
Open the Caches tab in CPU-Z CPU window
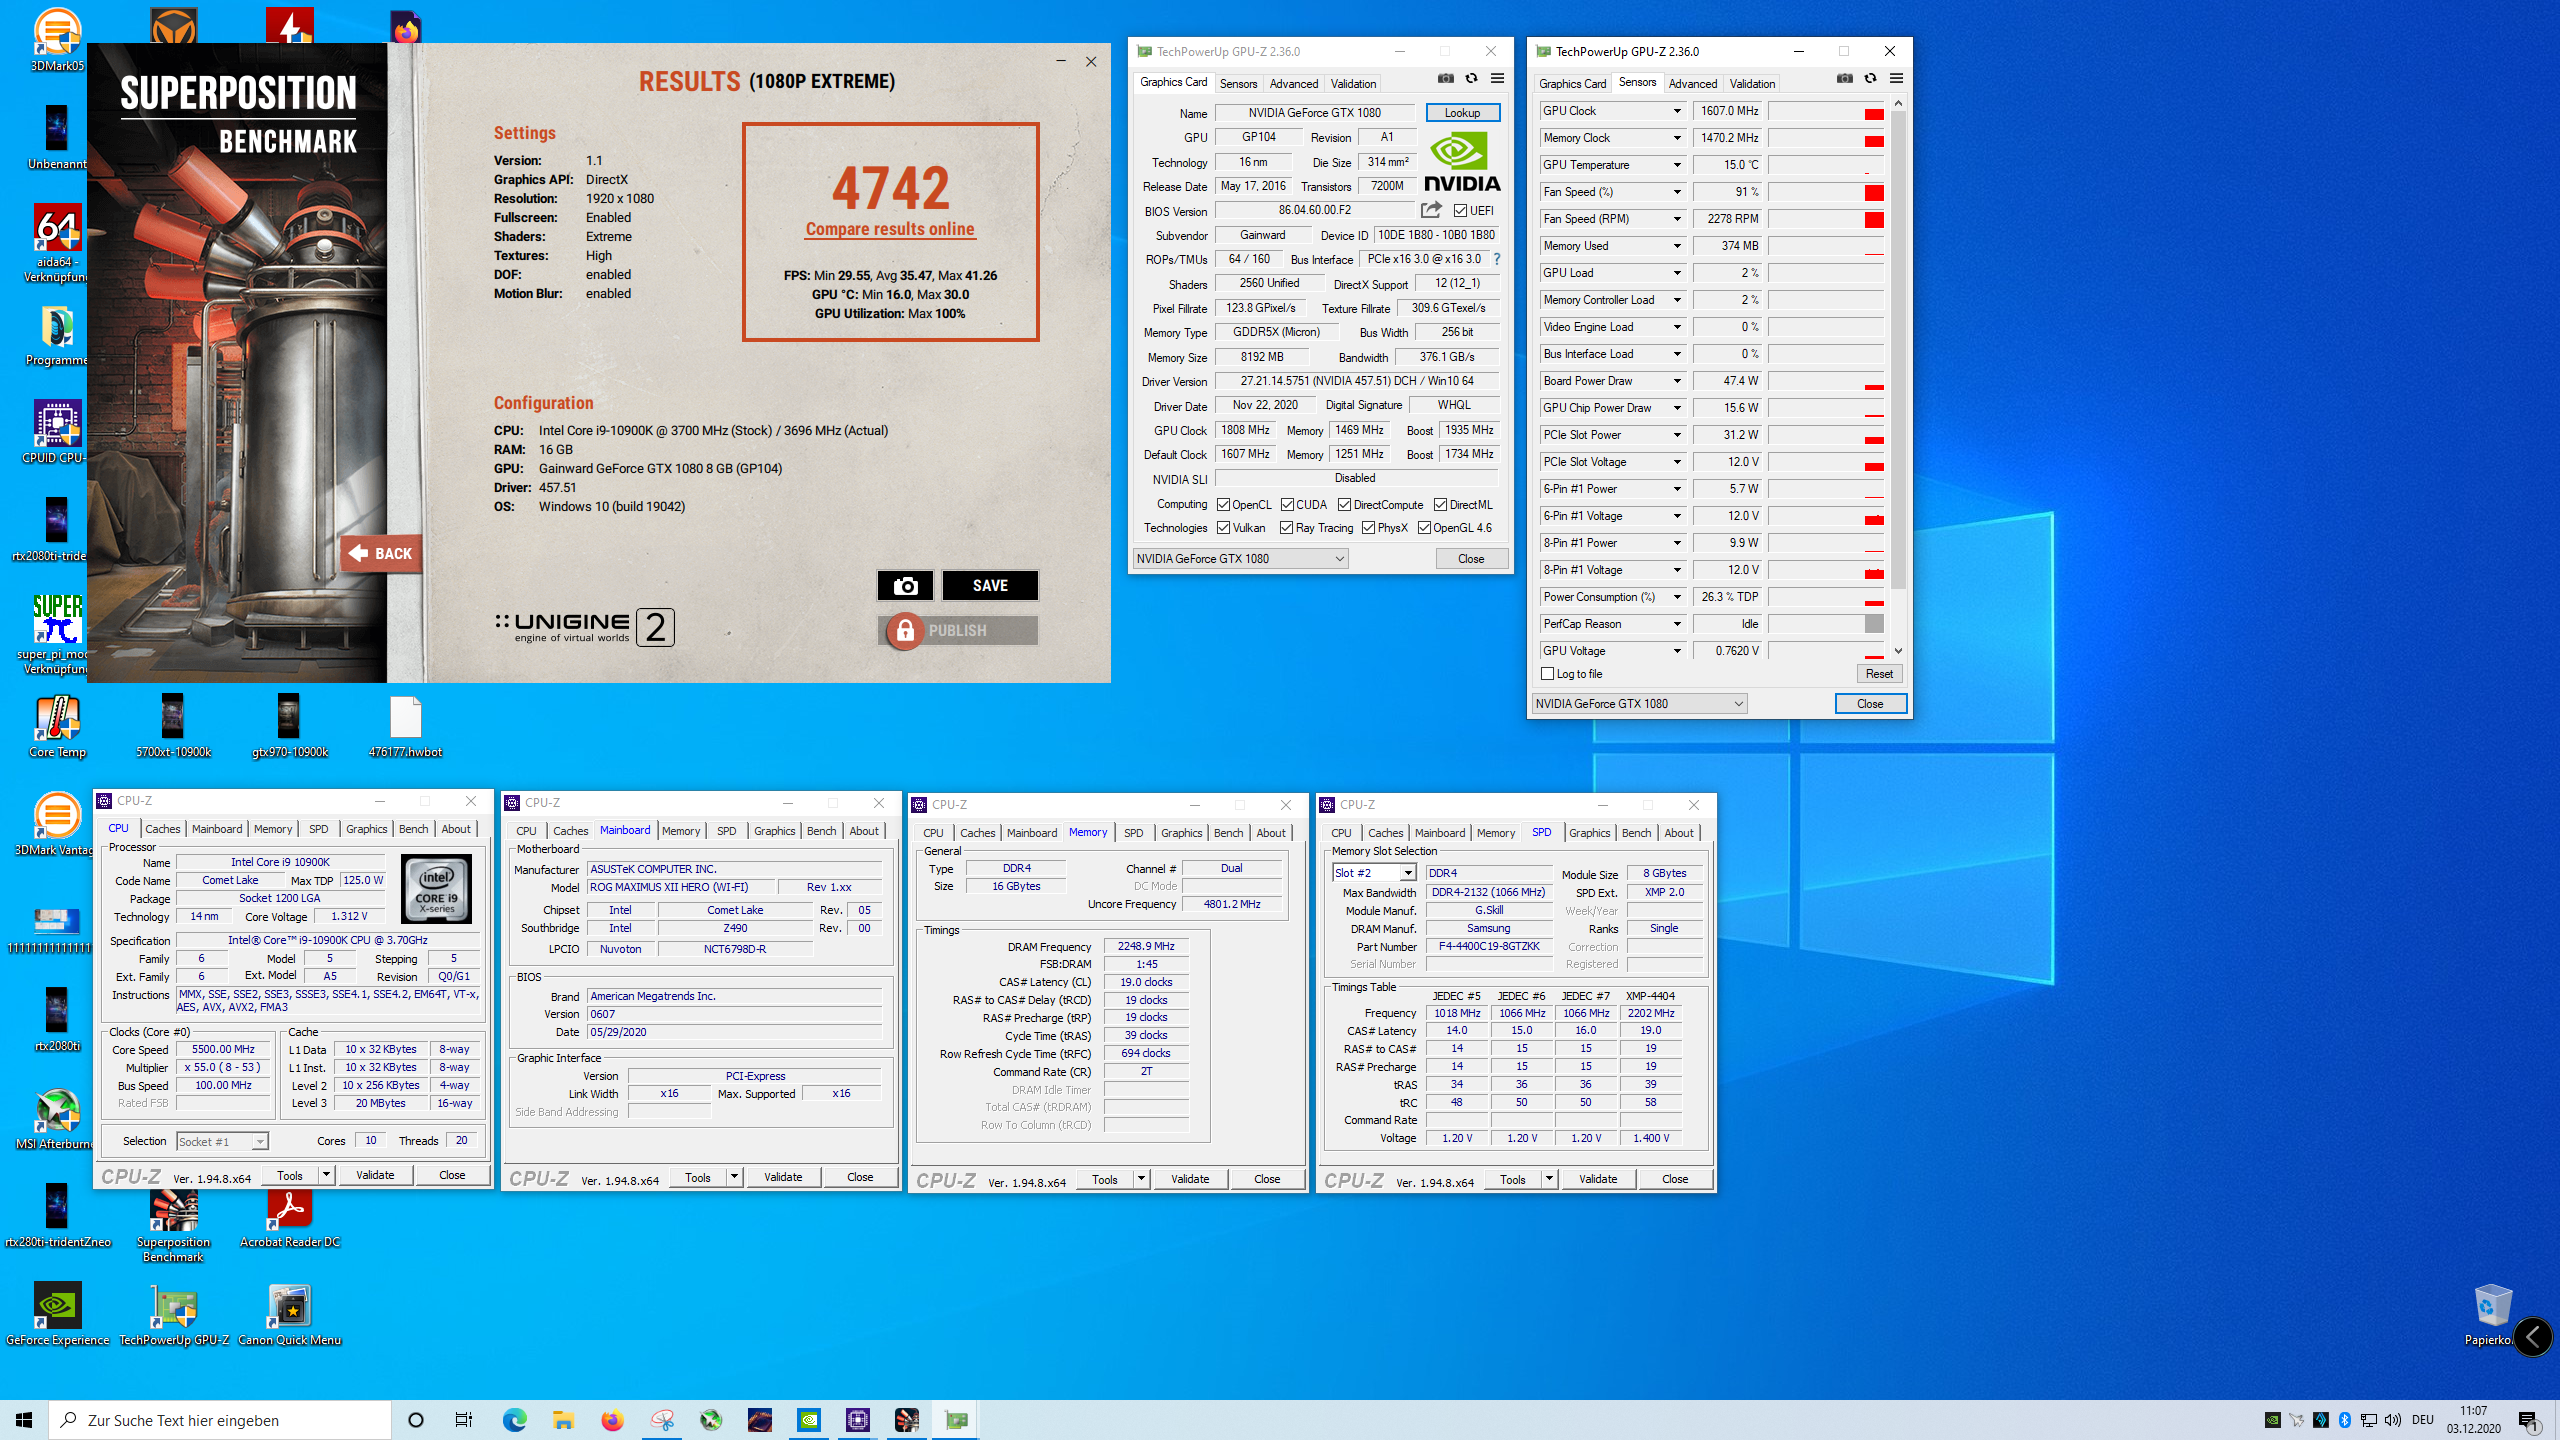(x=162, y=829)
